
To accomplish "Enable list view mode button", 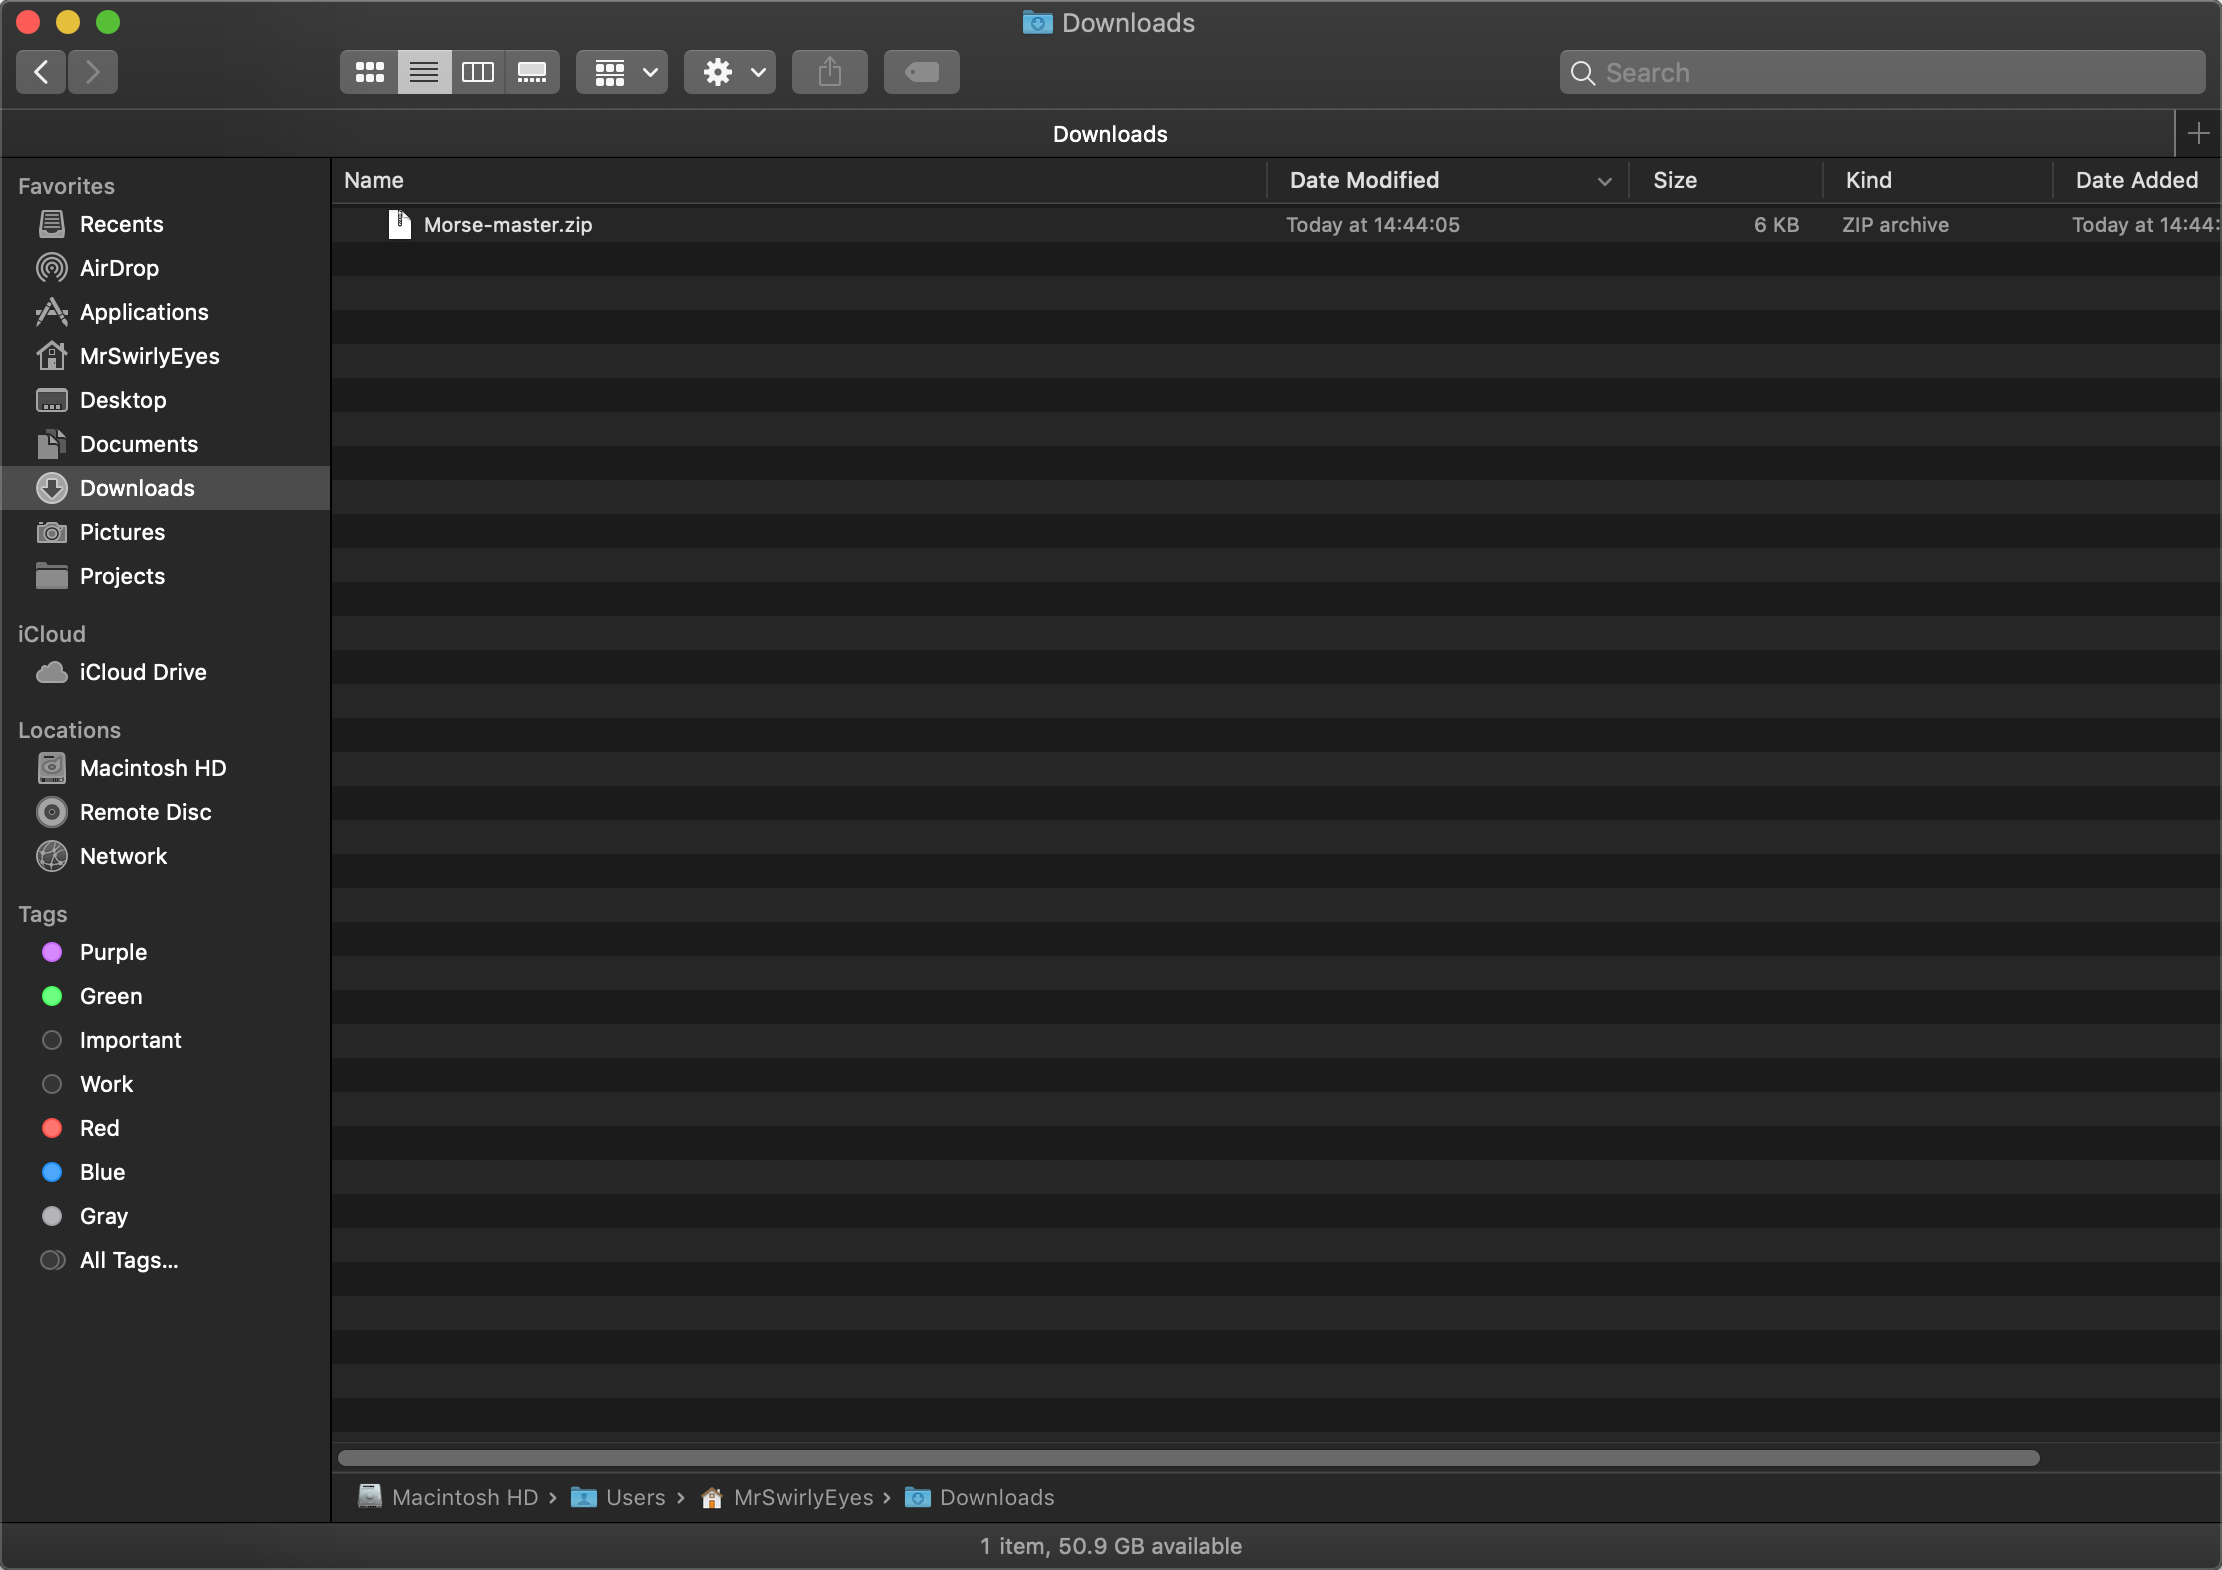I will pos(424,72).
